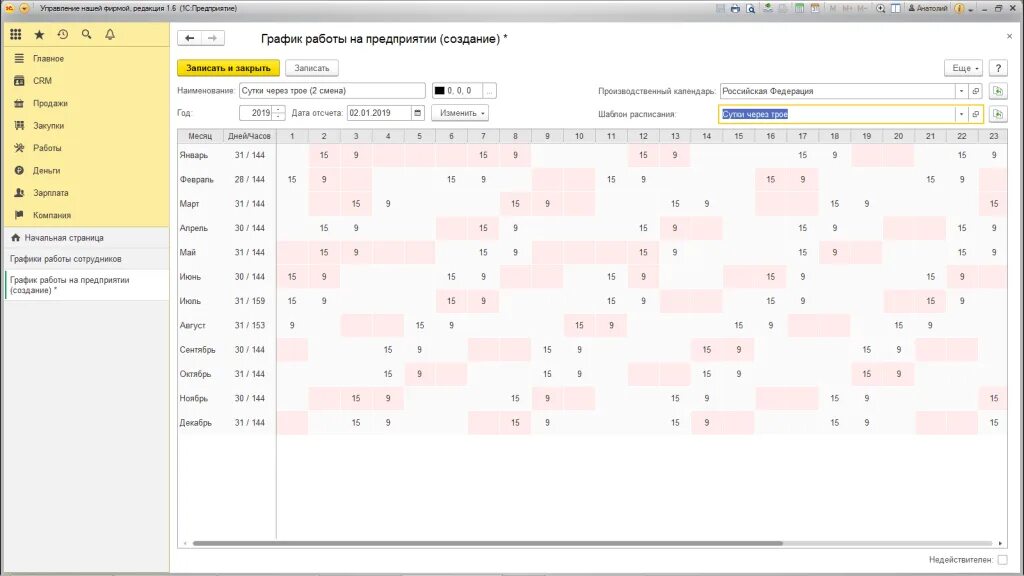Viewport: 1024px width, 576px height.
Task: Click the Save icon in title bar
Action: pyautogui.click(x=720, y=8)
